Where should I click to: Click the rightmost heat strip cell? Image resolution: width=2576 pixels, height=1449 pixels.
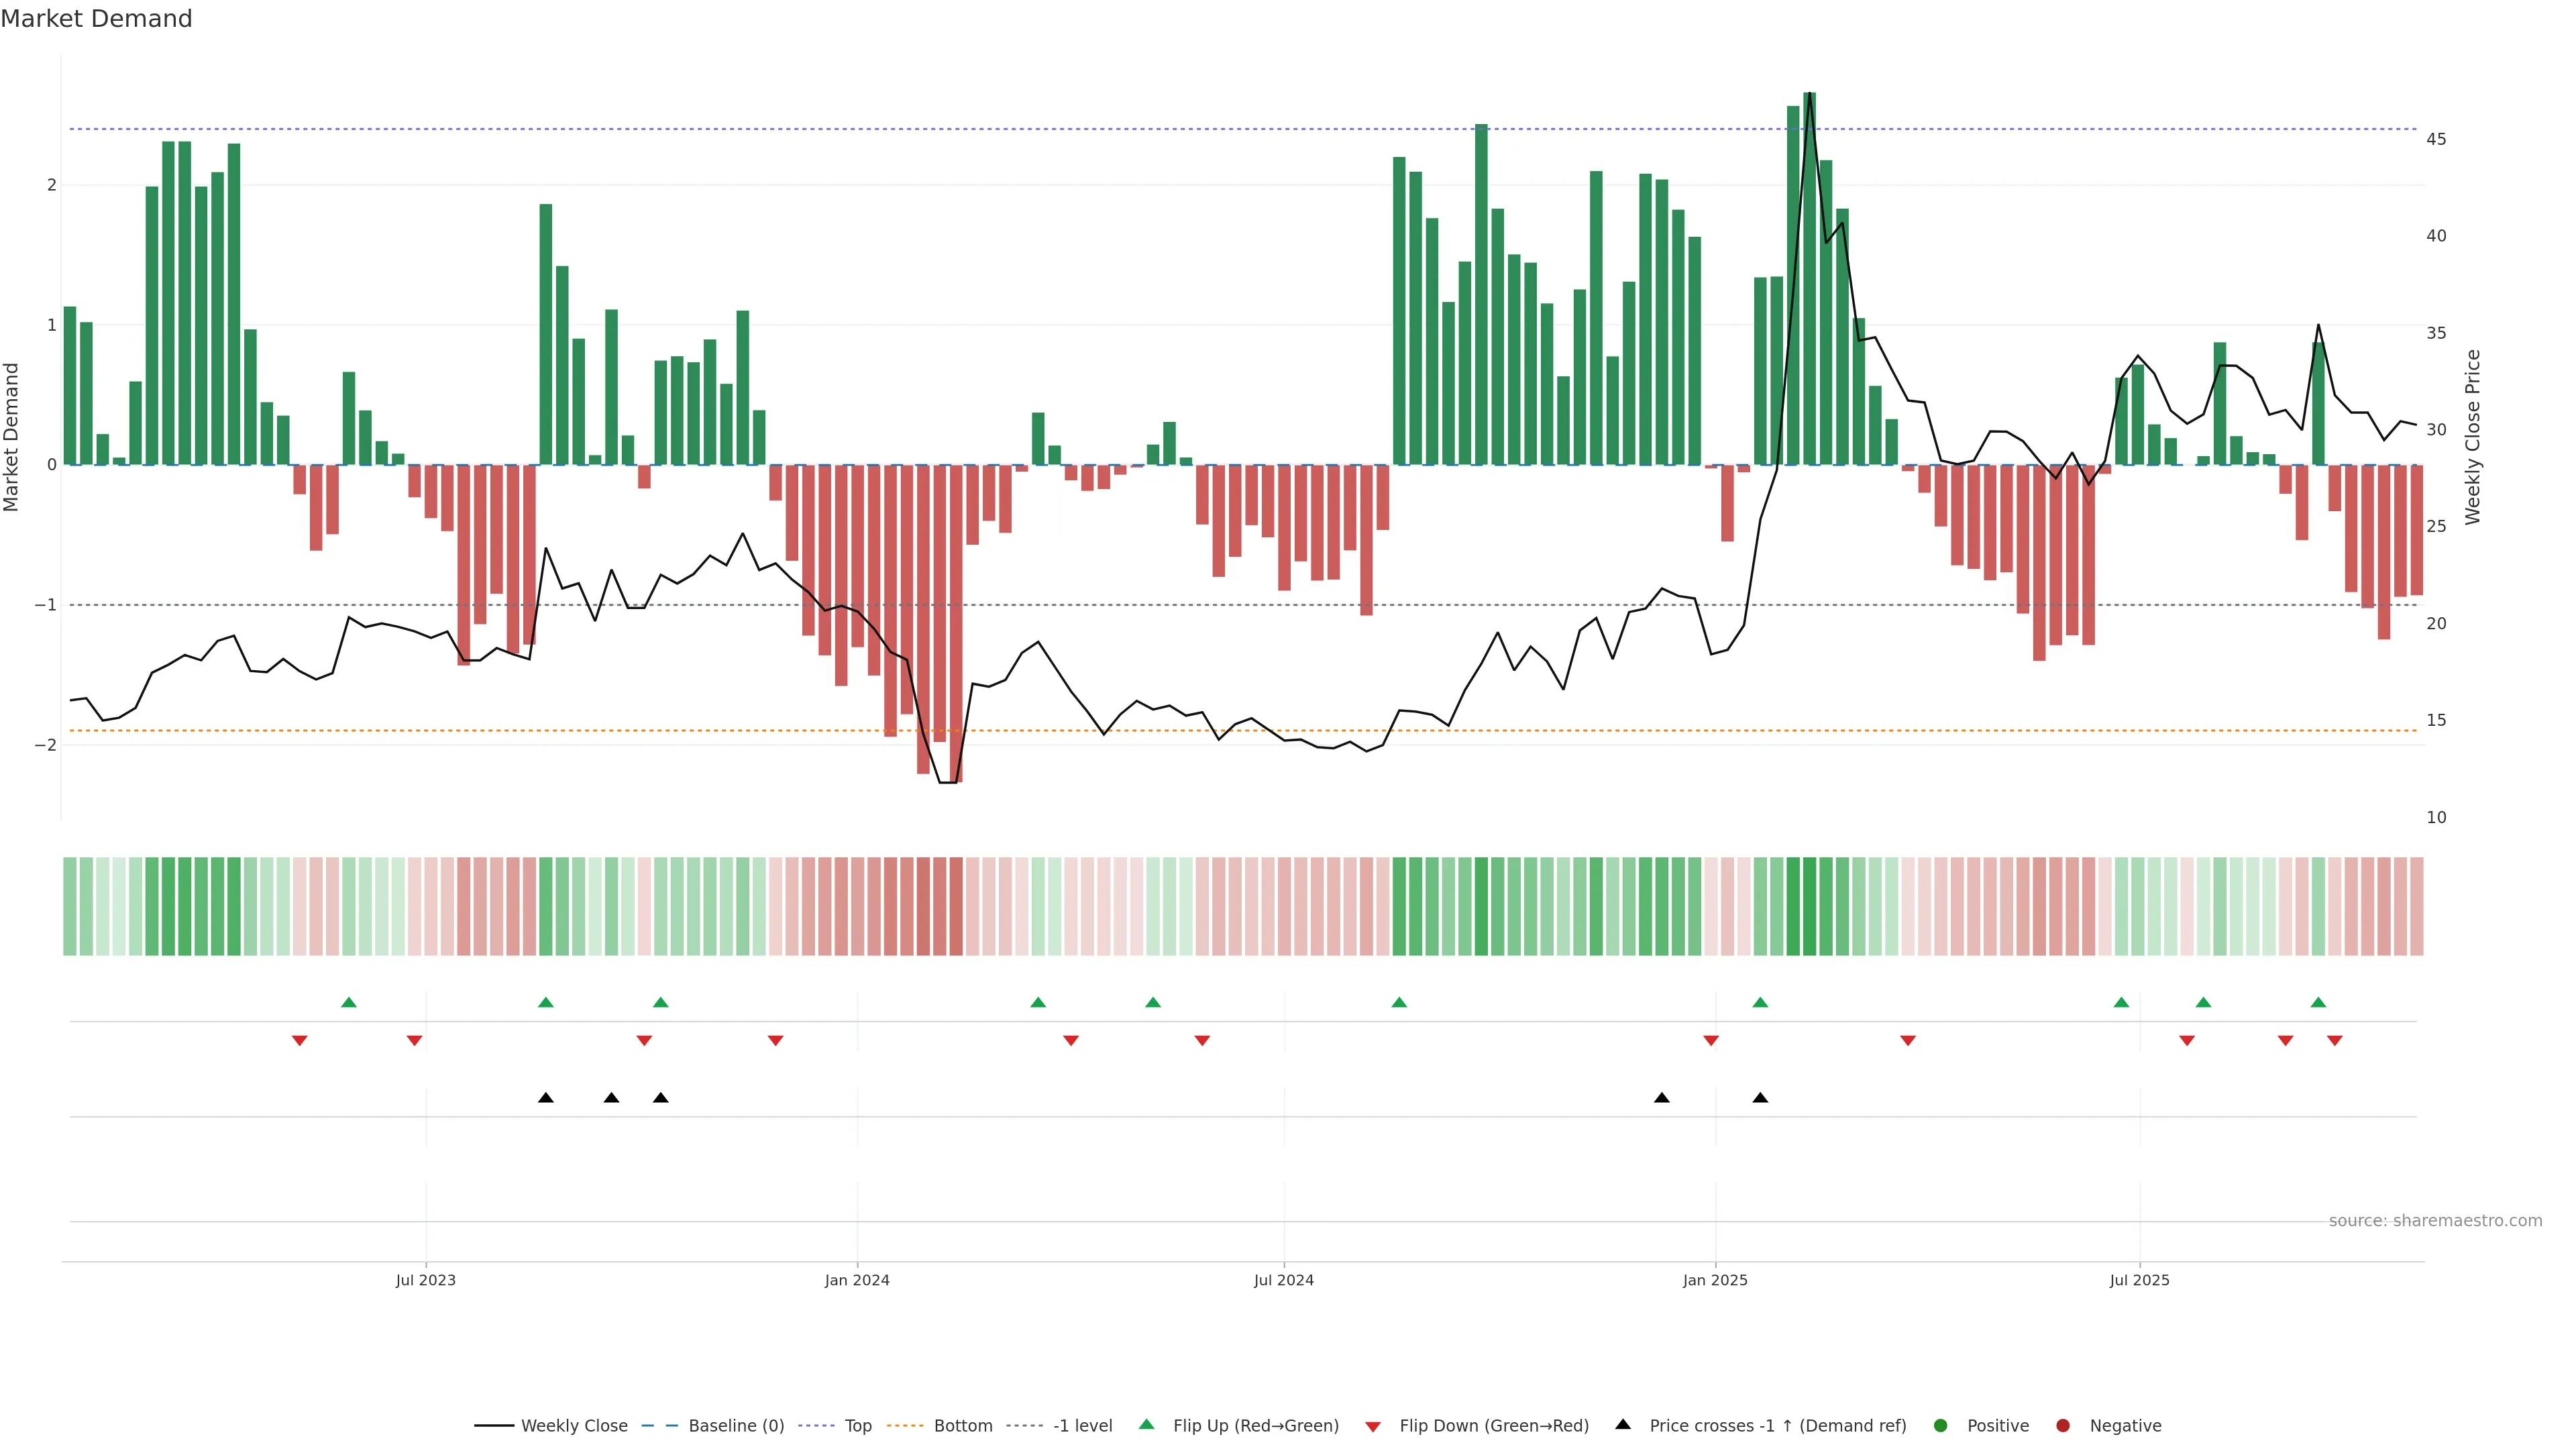(x=2416, y=906)
